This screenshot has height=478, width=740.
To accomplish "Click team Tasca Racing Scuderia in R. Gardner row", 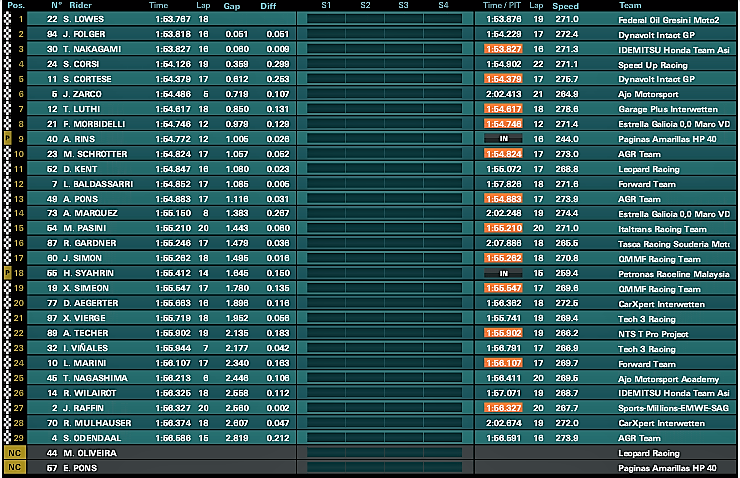I will coord(674,244).
